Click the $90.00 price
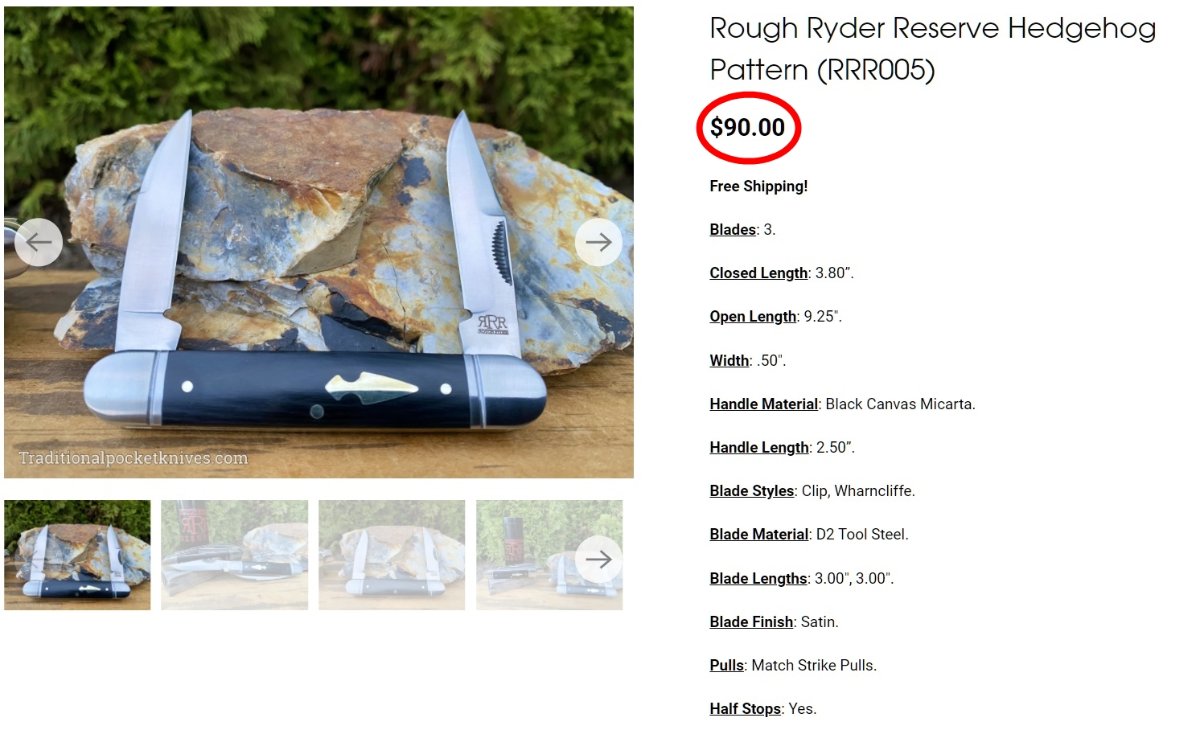1200x730 pixels. 748,128
